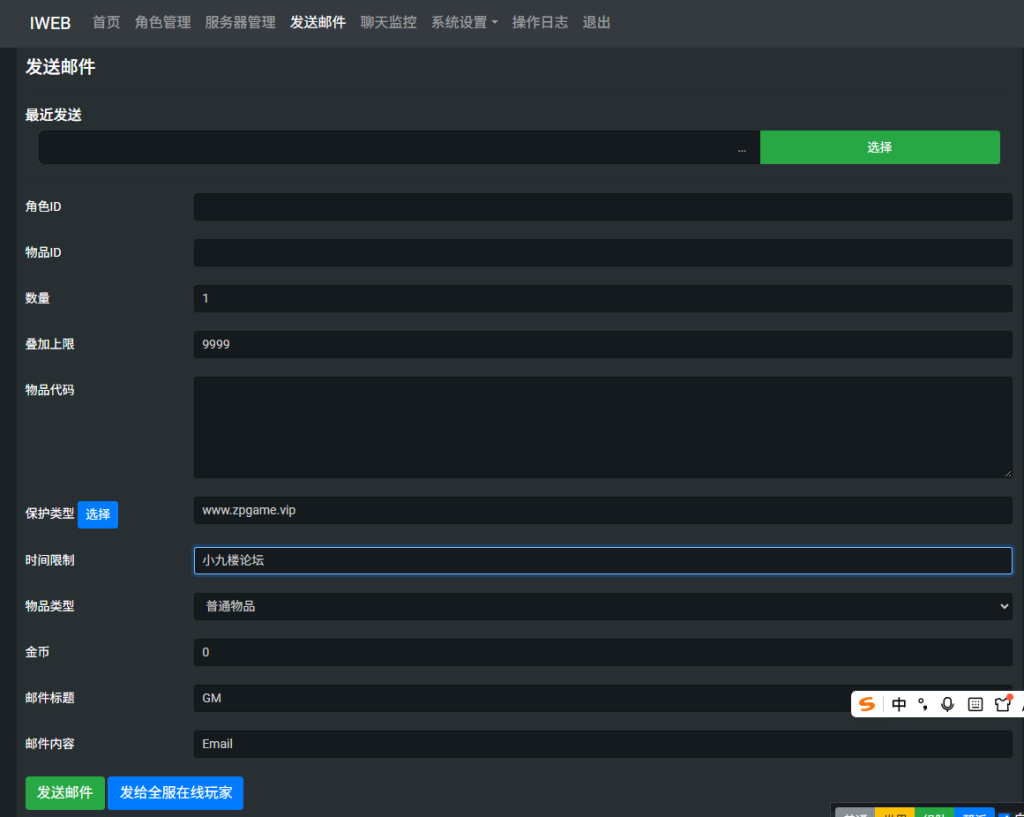Click the 金币 label

click(x=37, y=652)
